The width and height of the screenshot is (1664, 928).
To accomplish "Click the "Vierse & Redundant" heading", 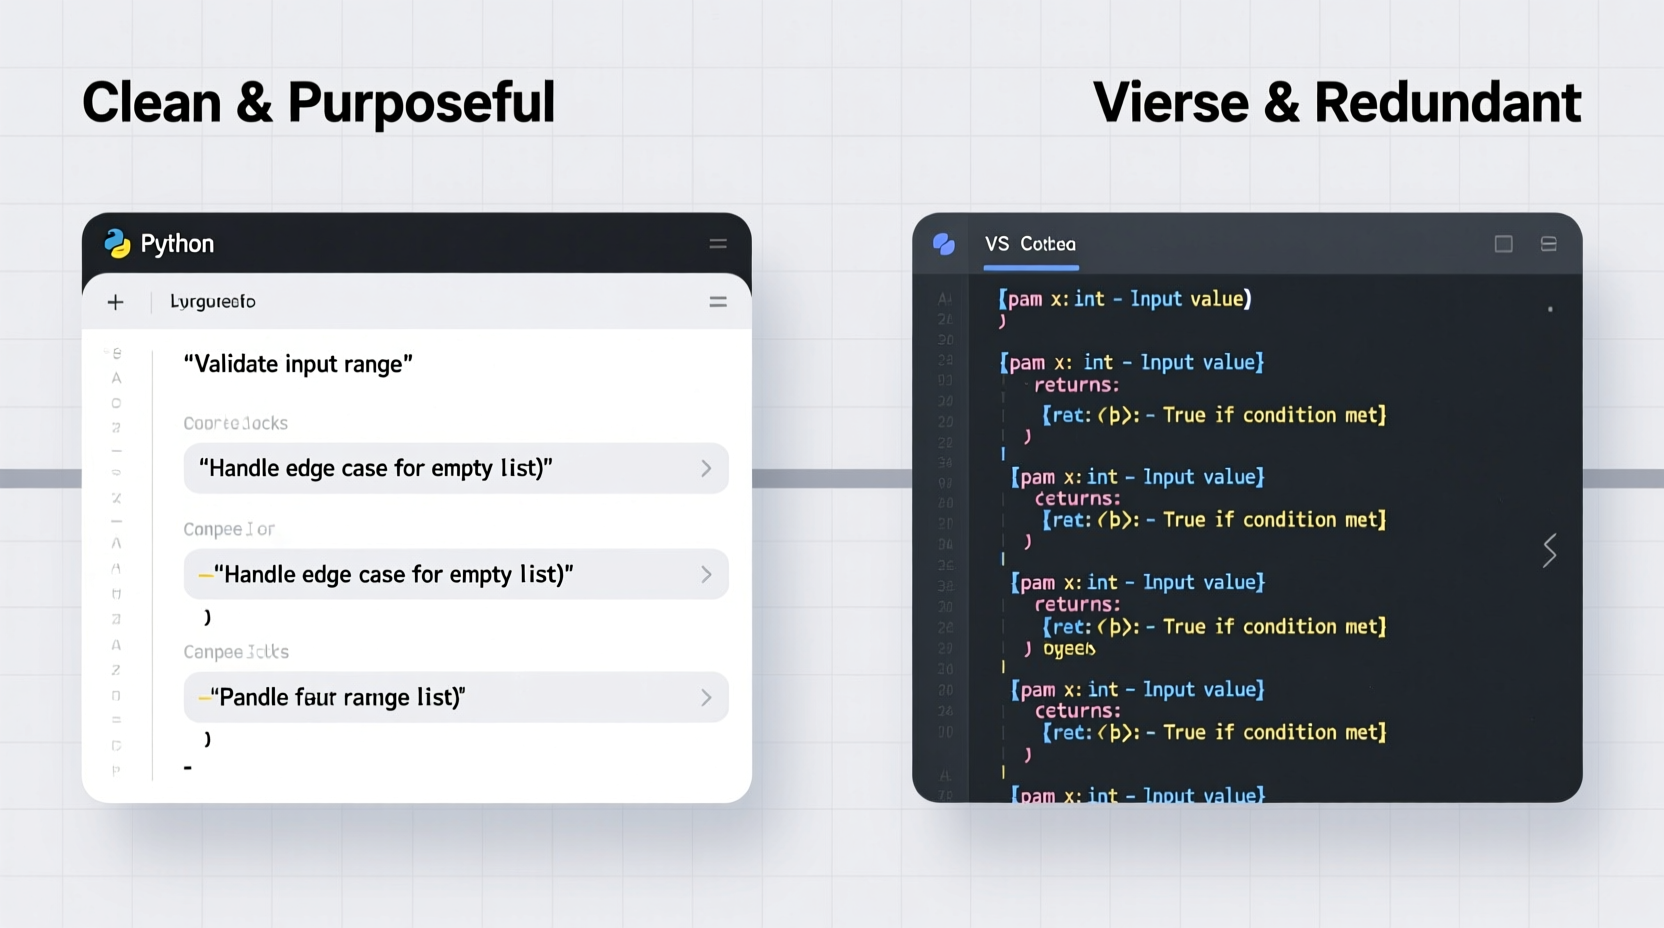I will pos(1337,103).
